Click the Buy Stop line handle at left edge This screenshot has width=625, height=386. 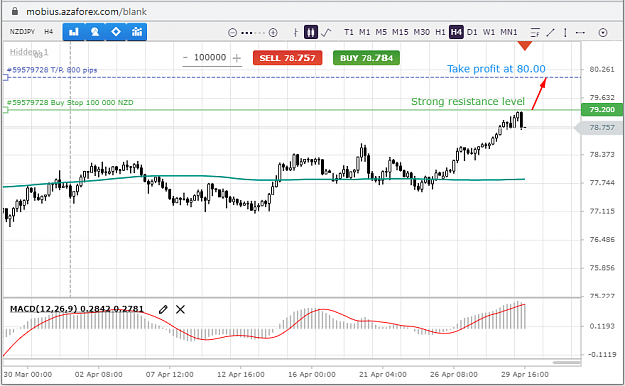coord(6,110)
